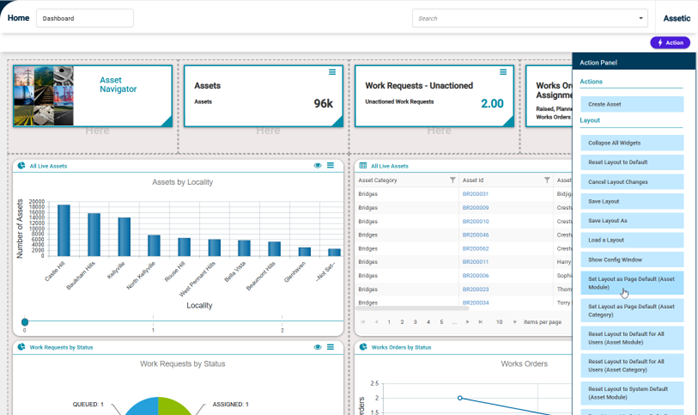Click Set Layout as Page Default (Asset Module)
Screen dimensions: 698x415
[x=632, y=283]
